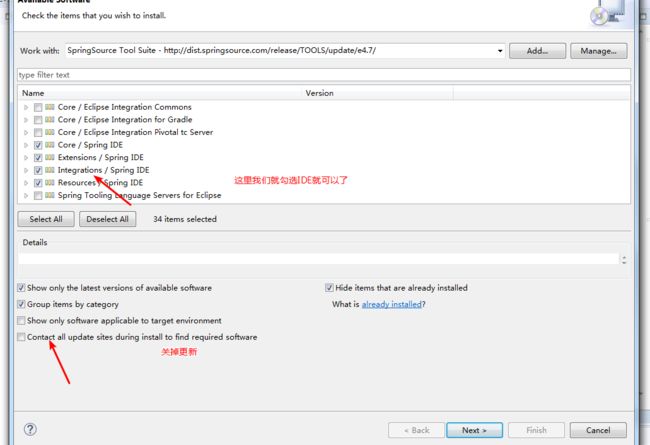Click the Select All button
The height and width of the screenshot is (445, 650).
(x=46, y=219)
